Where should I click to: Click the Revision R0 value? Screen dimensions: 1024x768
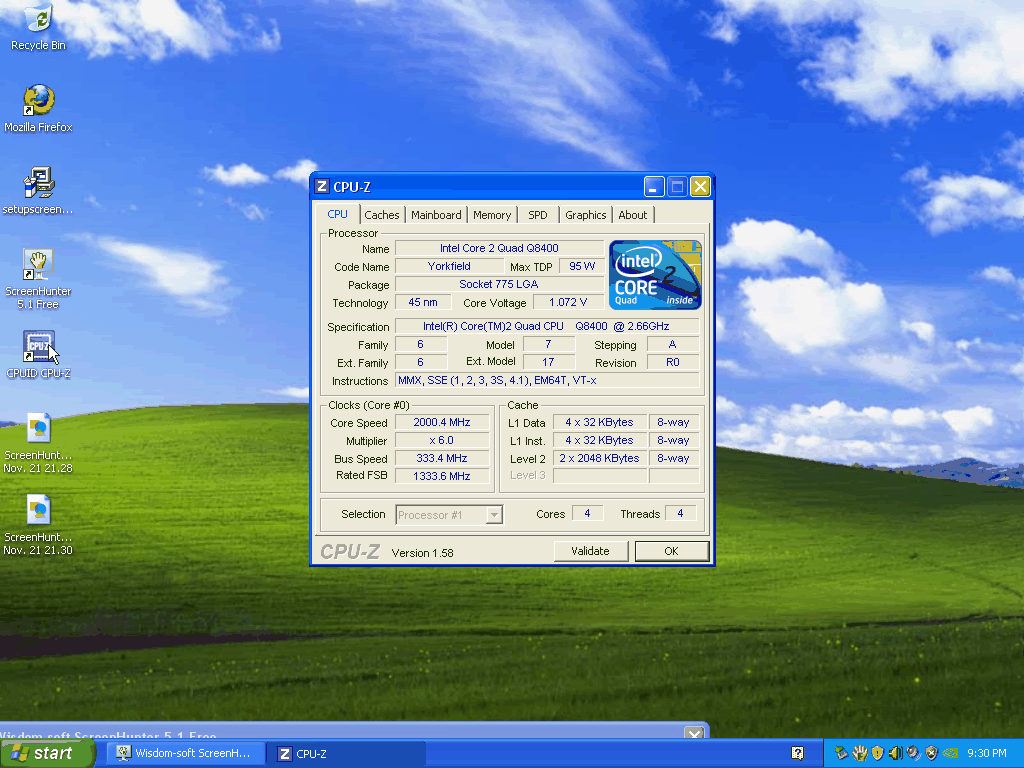click(673, 362)
